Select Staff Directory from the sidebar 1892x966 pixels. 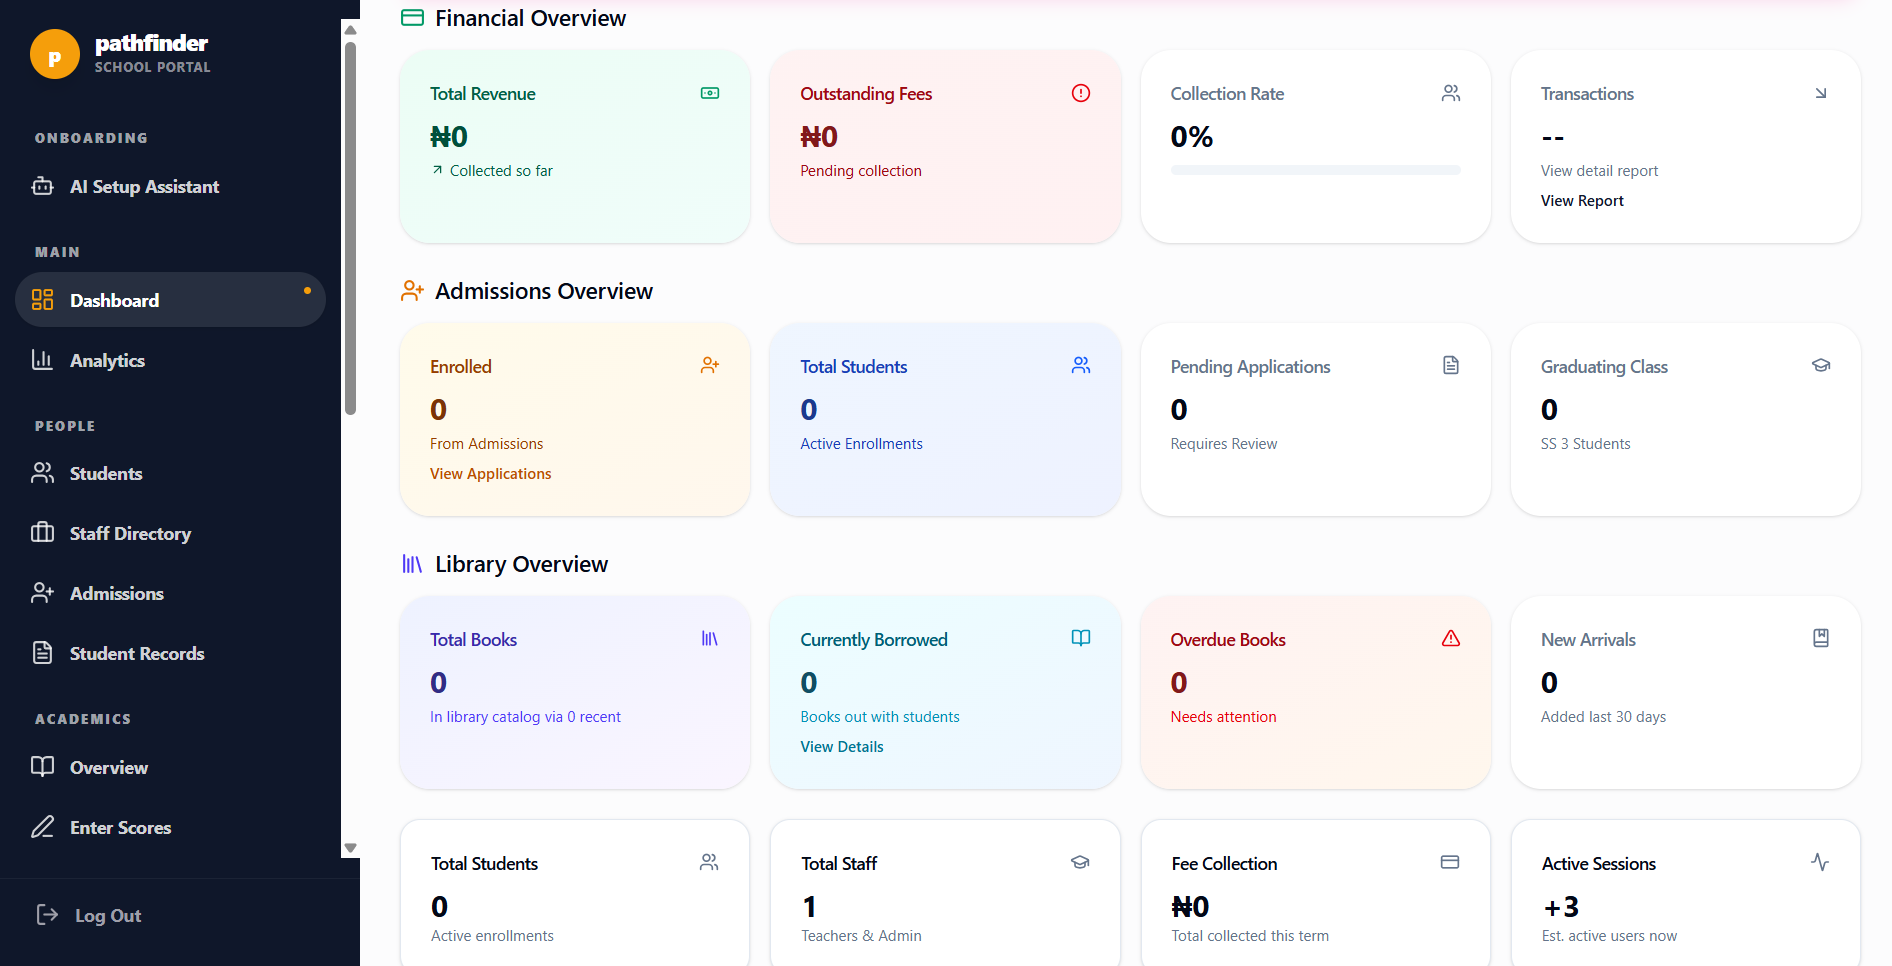pos(130,534)
